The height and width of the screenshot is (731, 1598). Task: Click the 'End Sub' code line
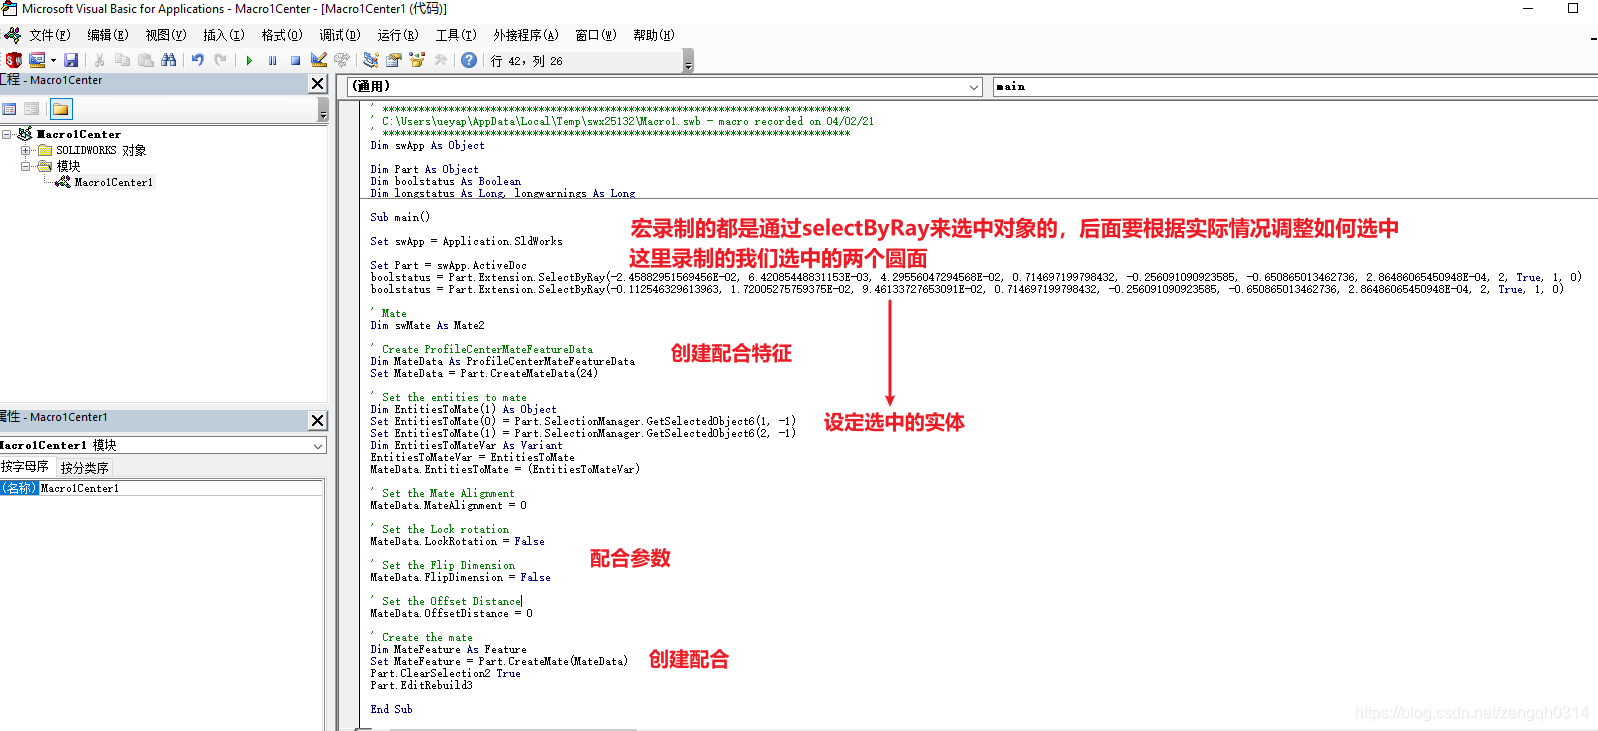coord(391,709)
